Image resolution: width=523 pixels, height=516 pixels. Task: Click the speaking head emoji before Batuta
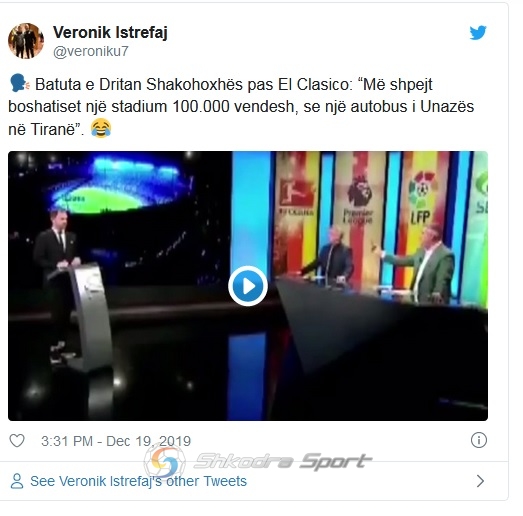point(20,84)
